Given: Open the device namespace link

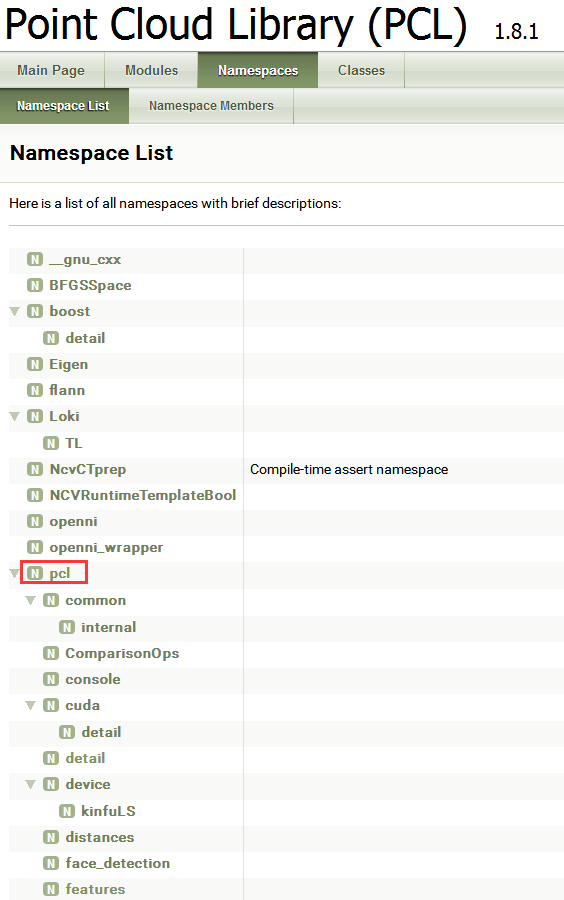Looking at the screenshot, I should click(88, 785).
